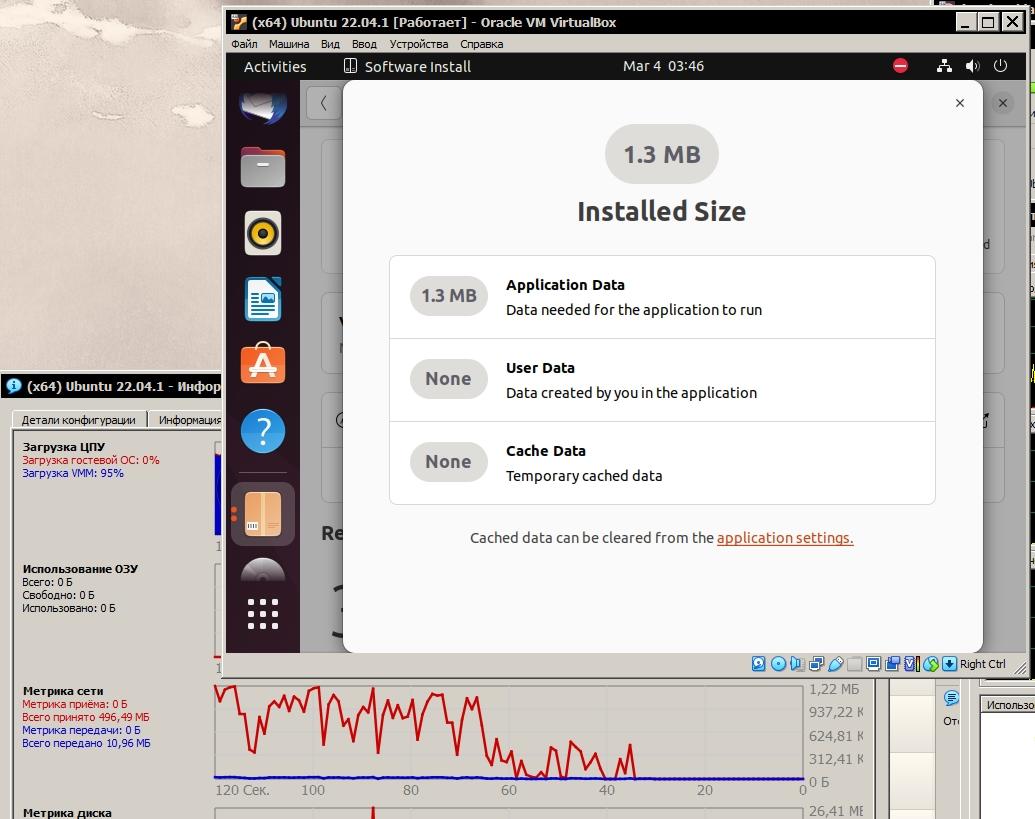
Task: Open the Устройства menu
Action: tap(418, 44)
